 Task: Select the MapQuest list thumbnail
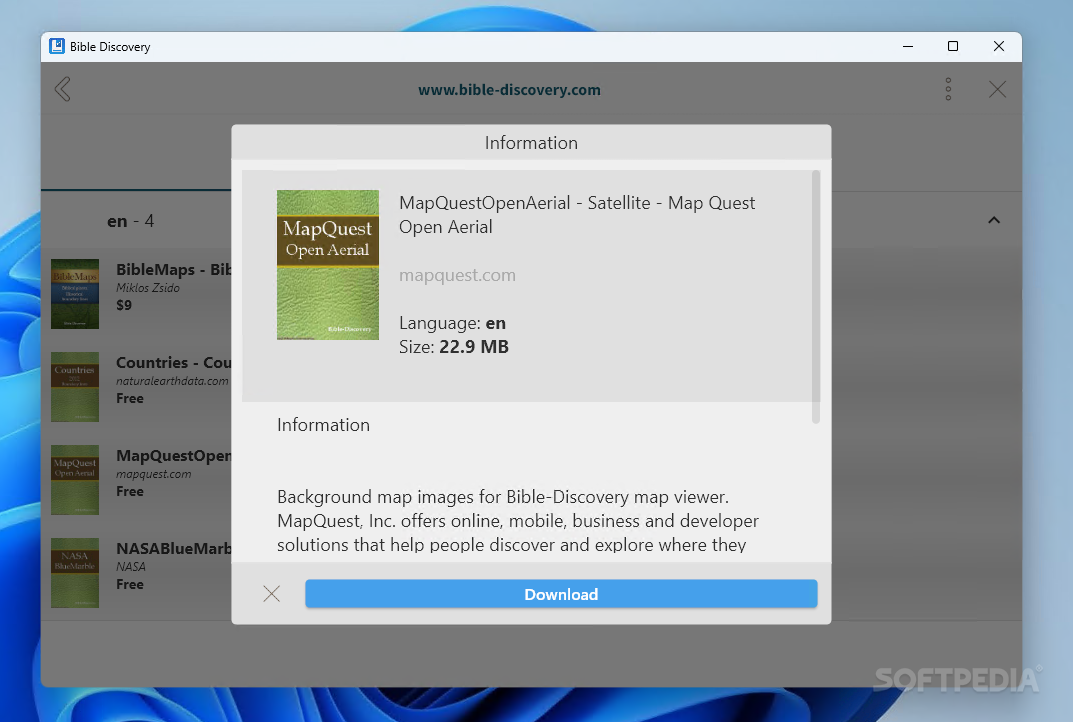tap(75, 480)
